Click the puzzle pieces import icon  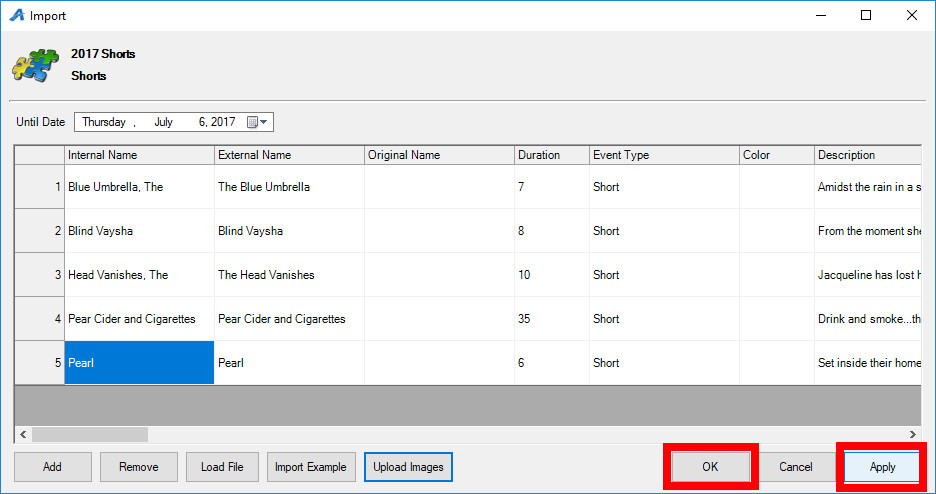click(x=36, y=65)
